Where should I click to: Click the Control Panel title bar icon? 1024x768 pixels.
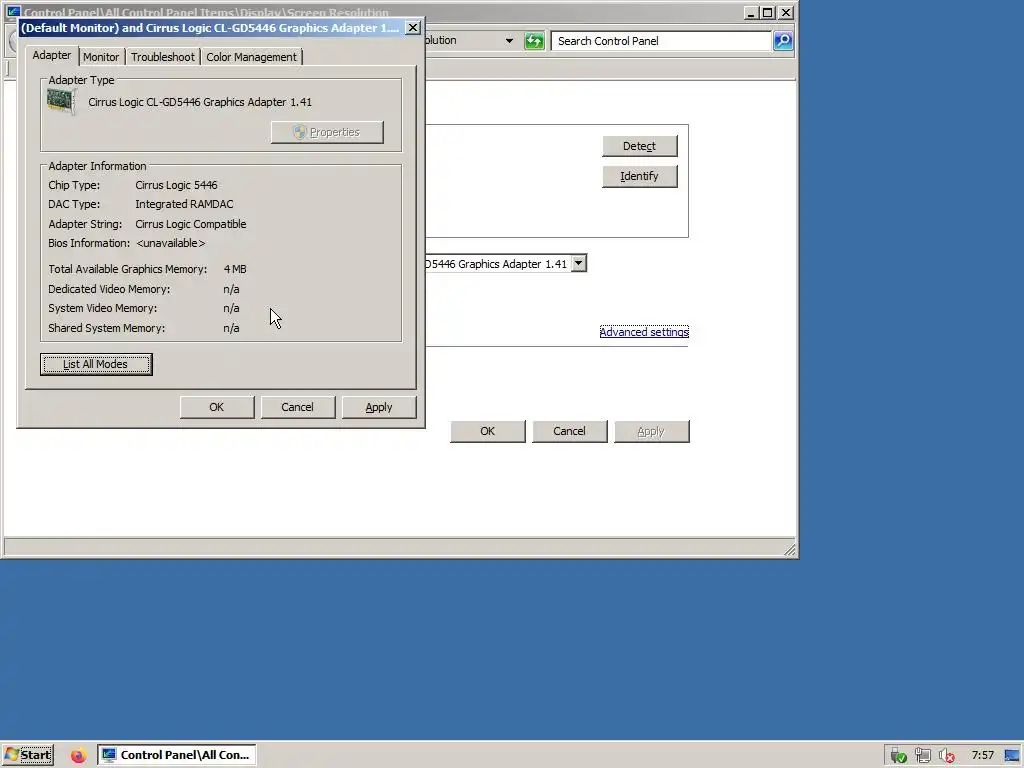click(x=13, y=11)
